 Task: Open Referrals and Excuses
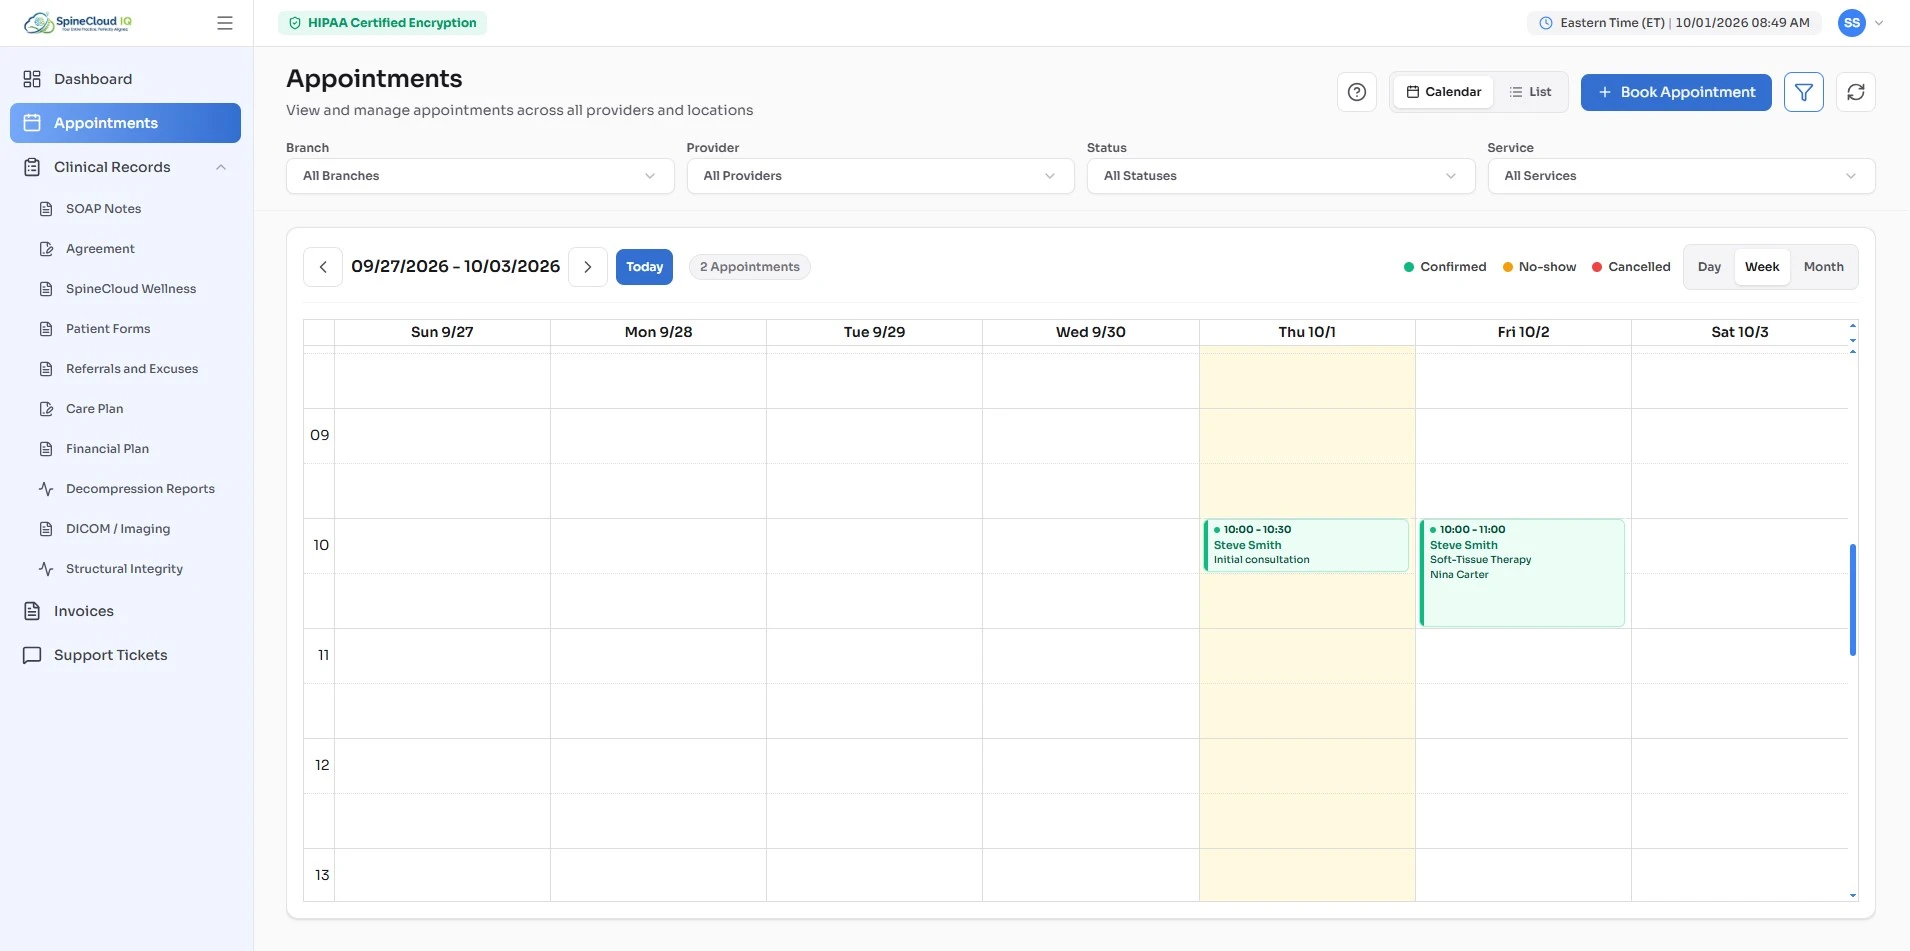coord(133,369)
